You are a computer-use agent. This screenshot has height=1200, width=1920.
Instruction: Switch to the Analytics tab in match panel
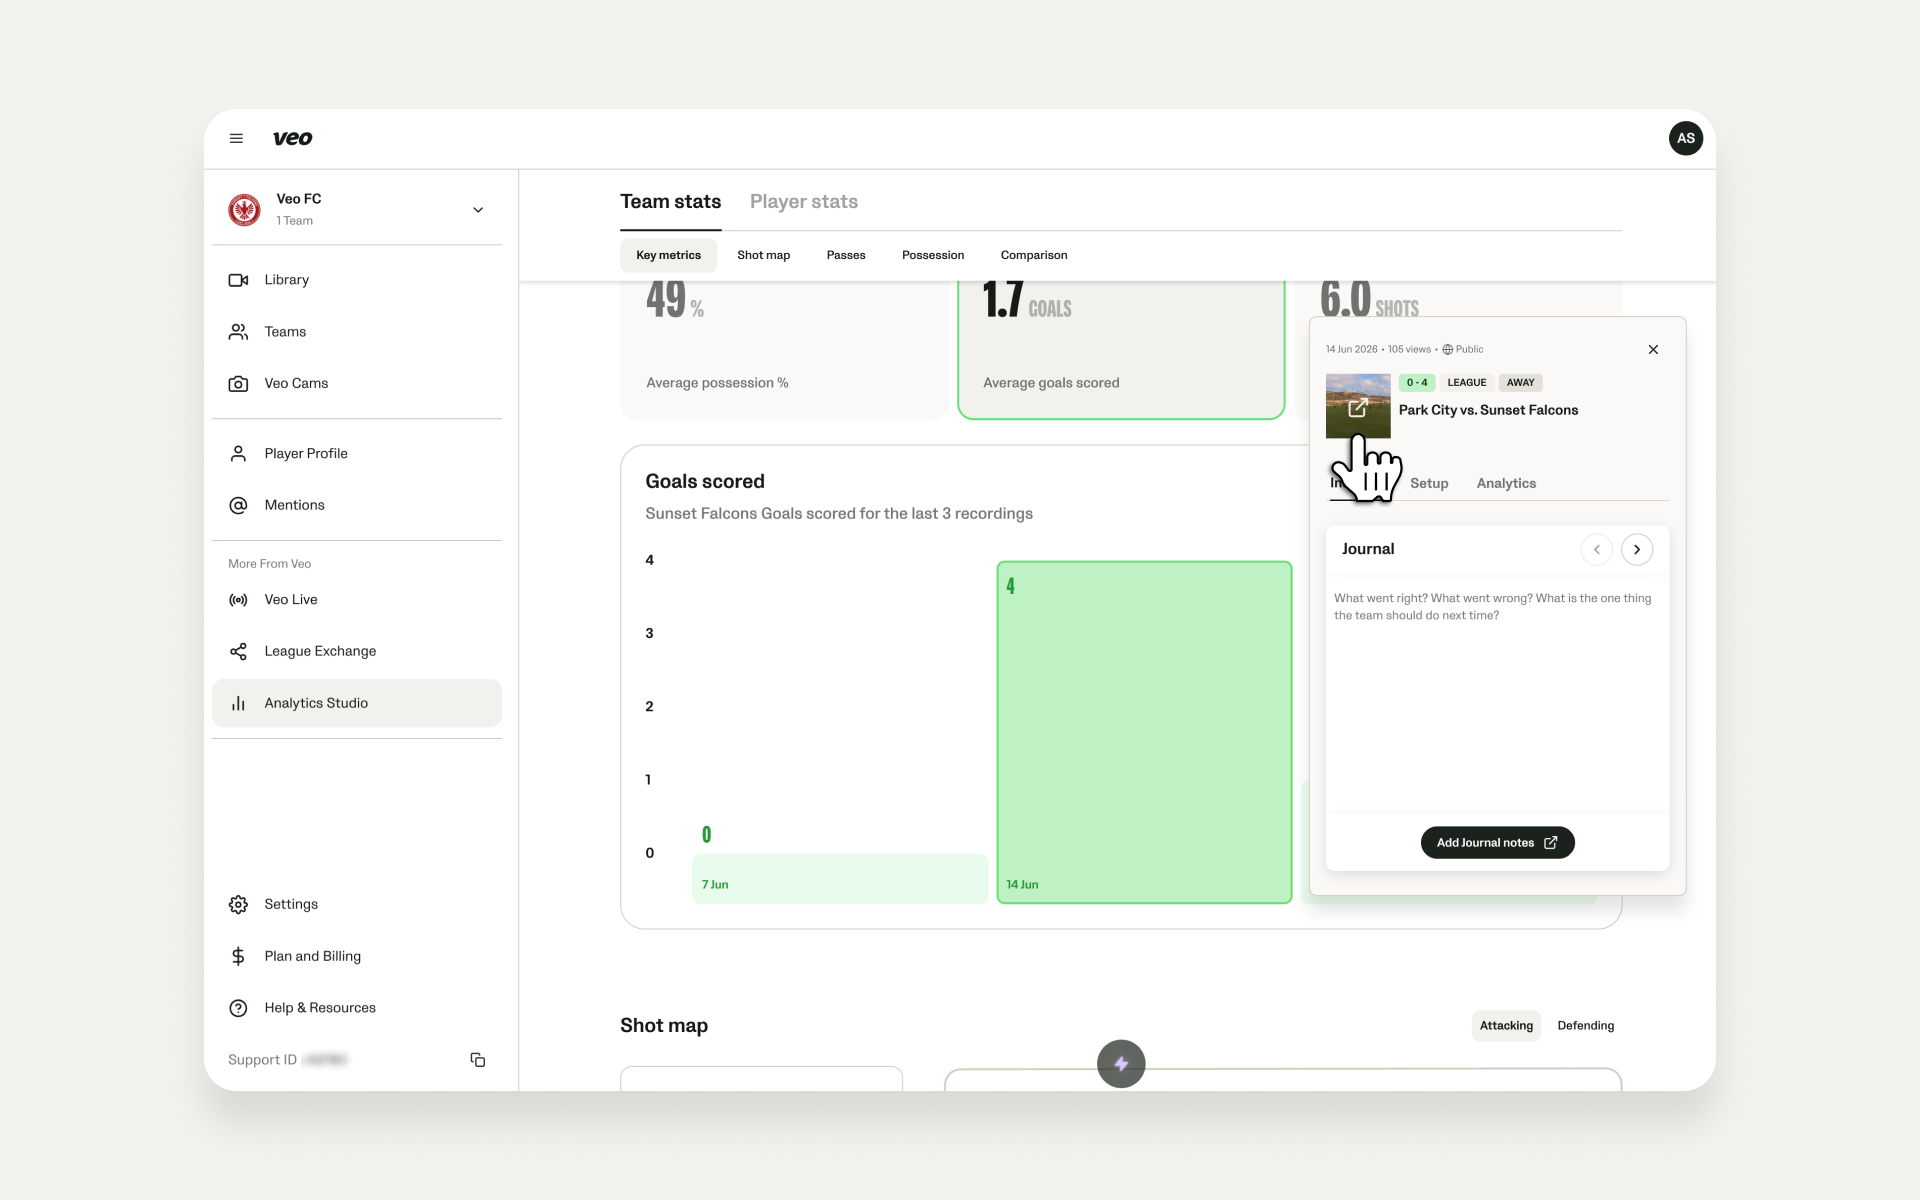point(1506,484)
